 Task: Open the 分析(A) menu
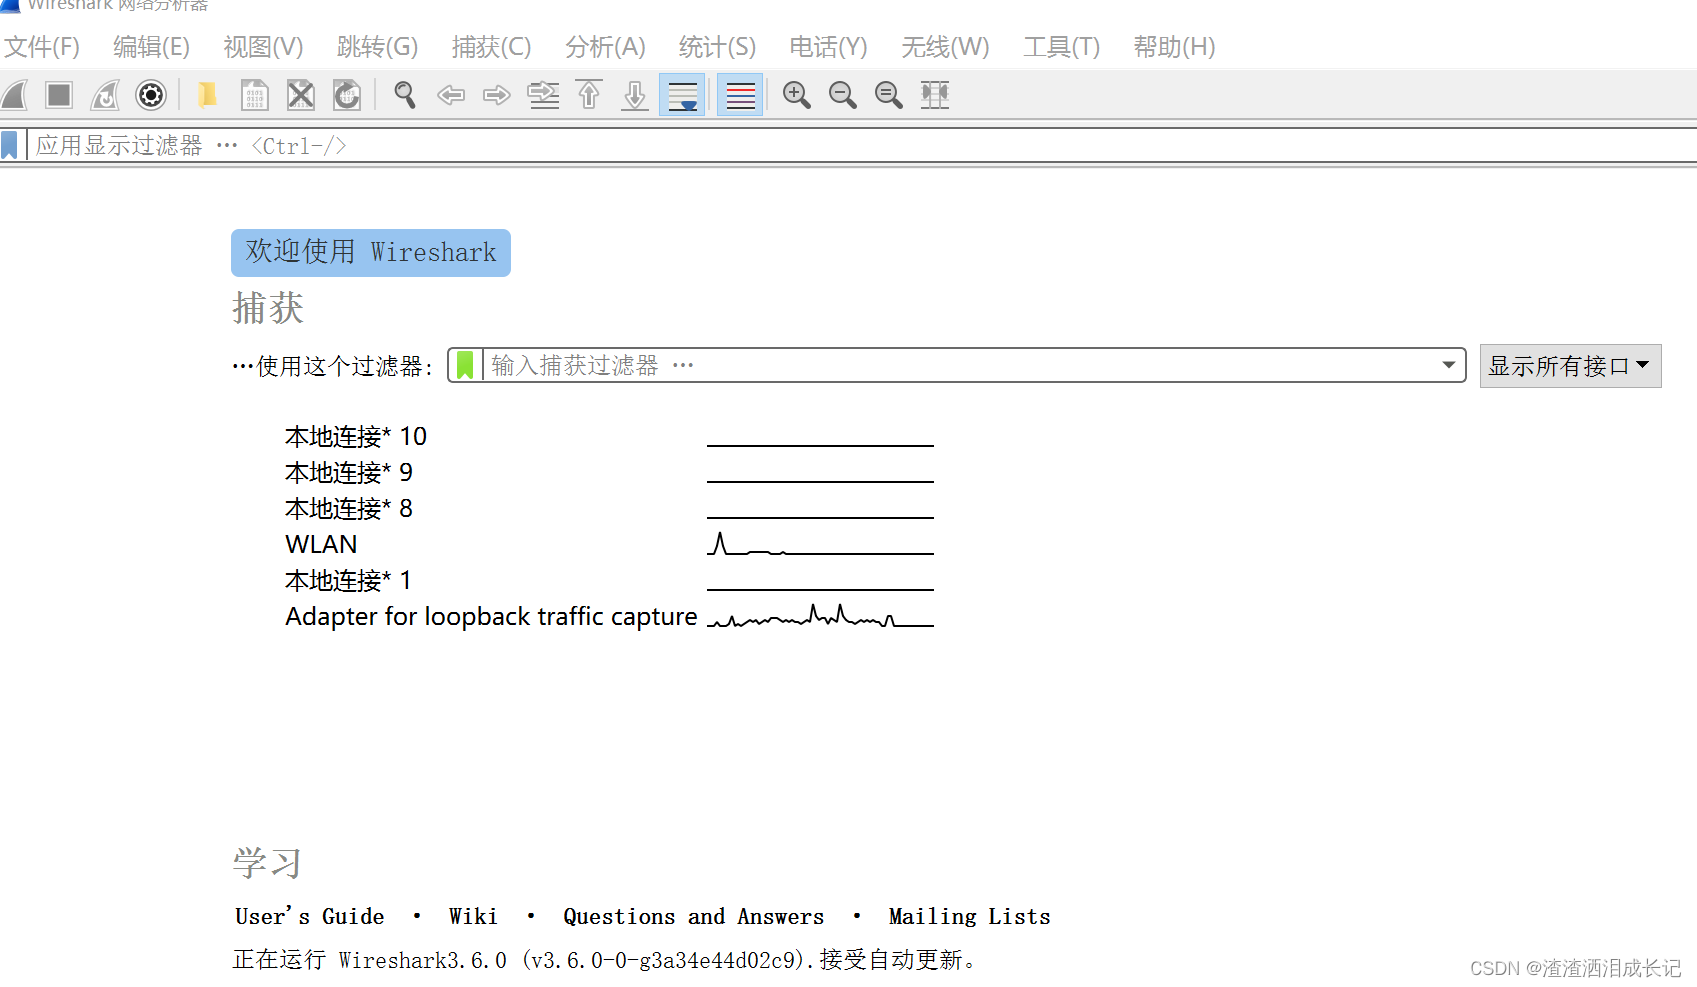pos(605,47)
